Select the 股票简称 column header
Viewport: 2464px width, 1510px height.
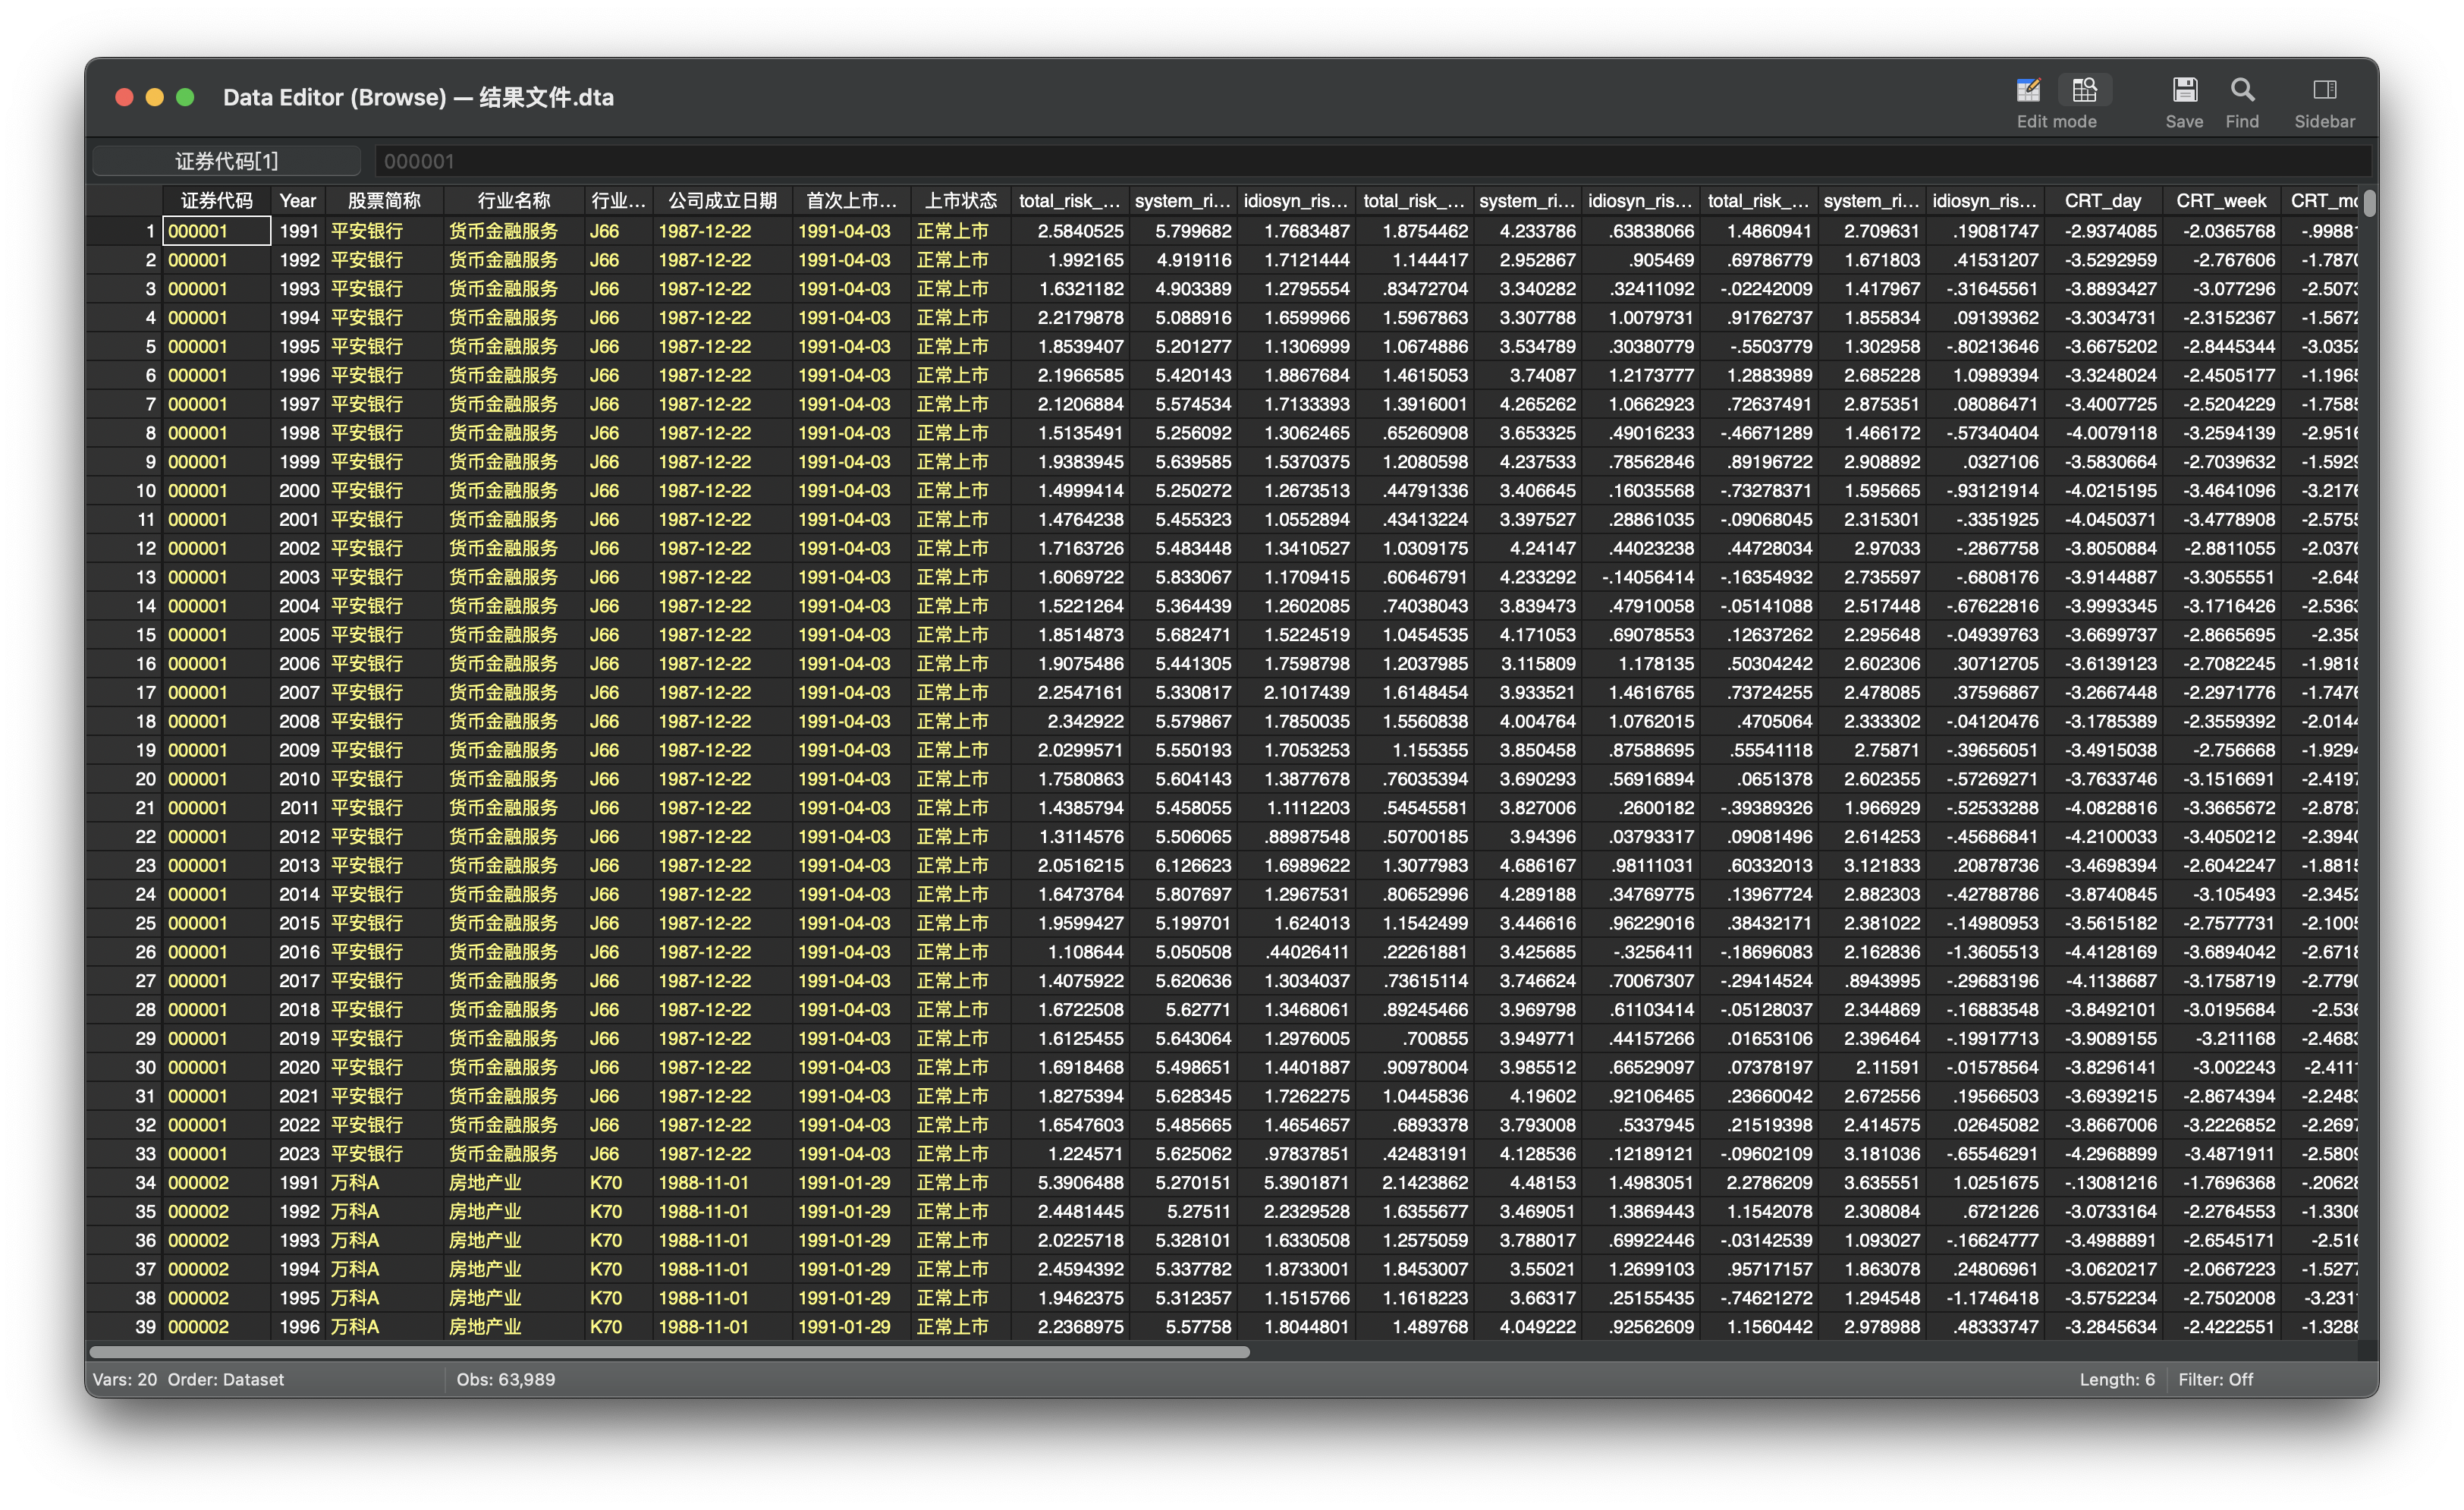click(384, 201)
